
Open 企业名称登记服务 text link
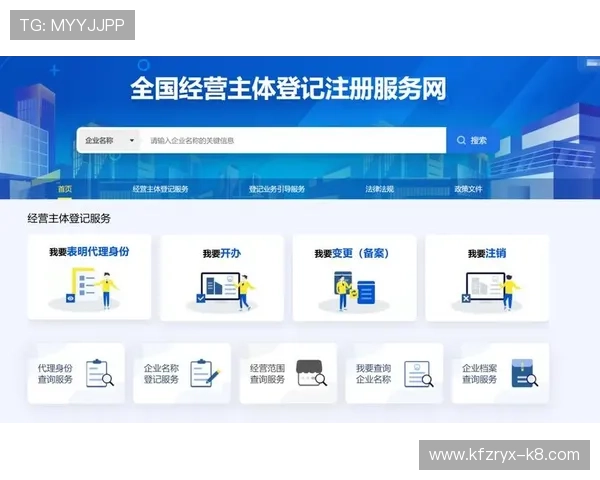[161, 374]
